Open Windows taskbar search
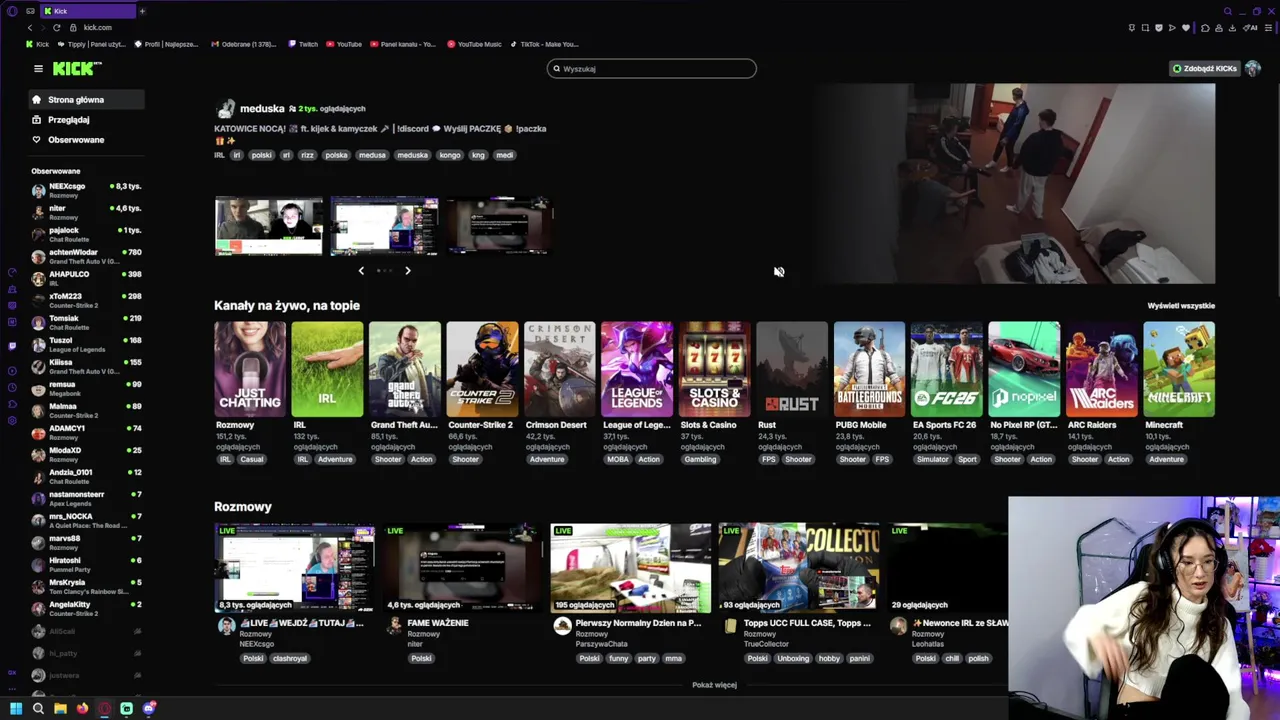Viewport: 1280px width, 720px height. coord(38,708)
